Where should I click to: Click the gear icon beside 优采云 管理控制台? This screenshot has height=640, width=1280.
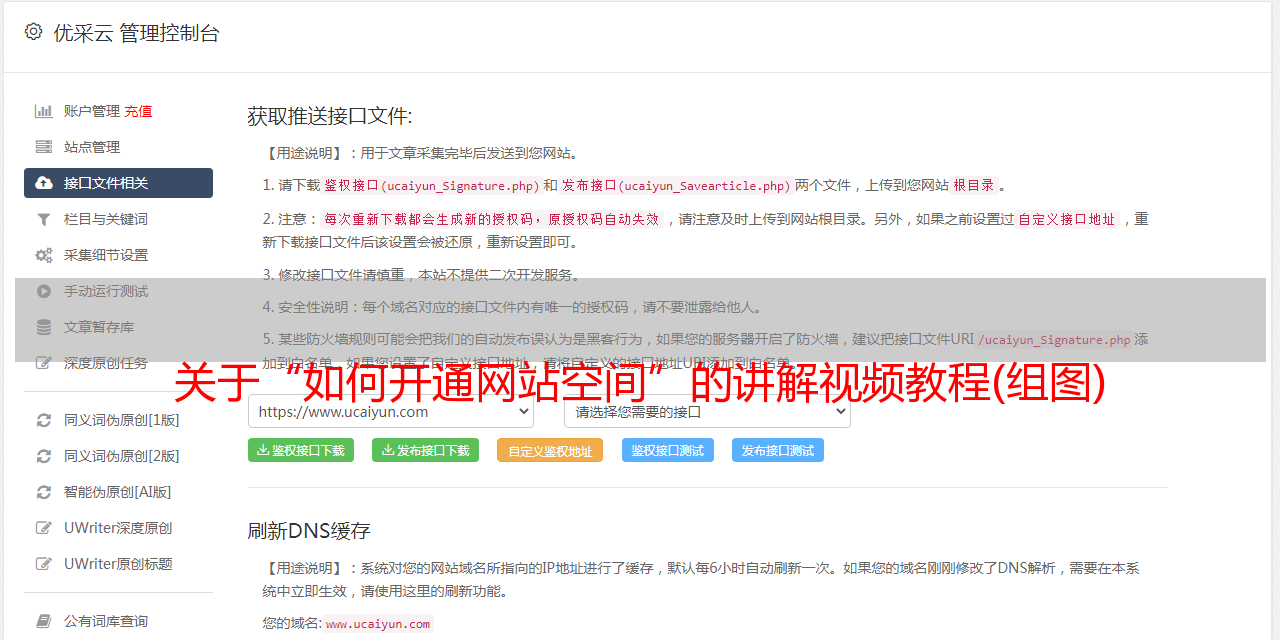[34, 32]
